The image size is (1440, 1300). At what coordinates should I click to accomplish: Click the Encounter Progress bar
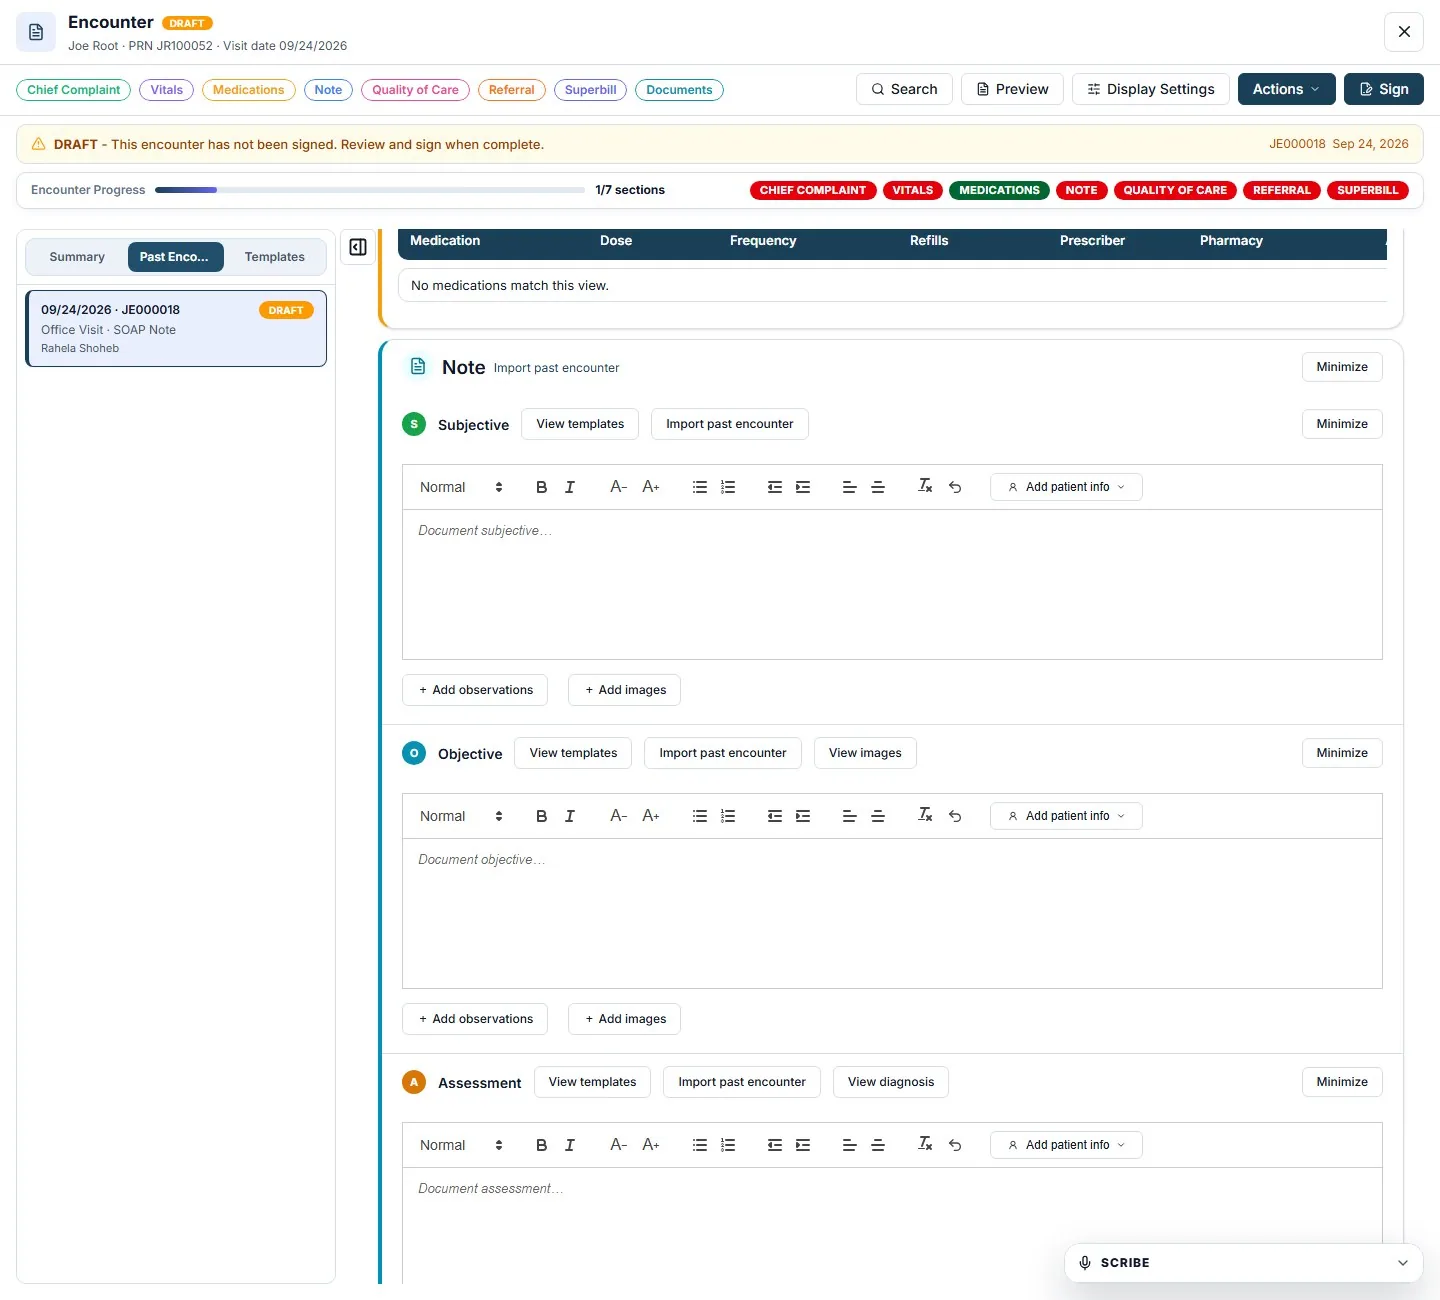click(370, 190)
